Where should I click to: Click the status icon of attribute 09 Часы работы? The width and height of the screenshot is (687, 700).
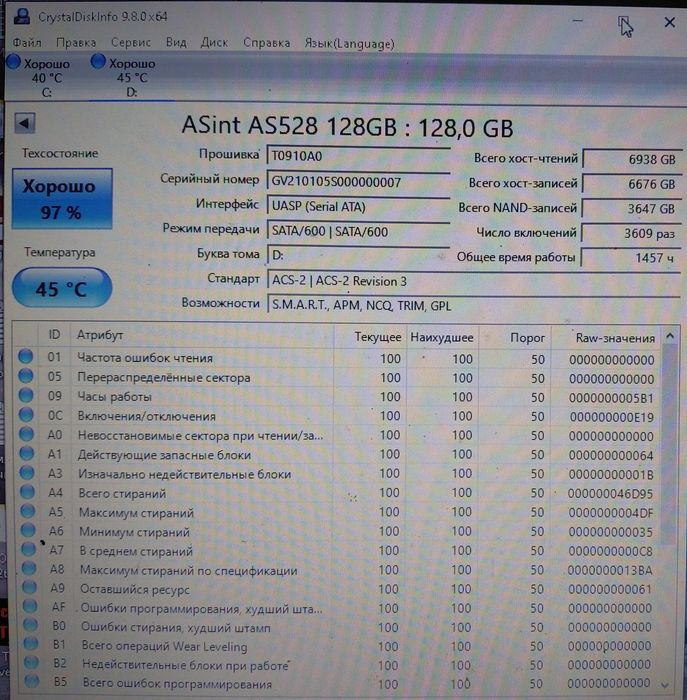[26, 395]
